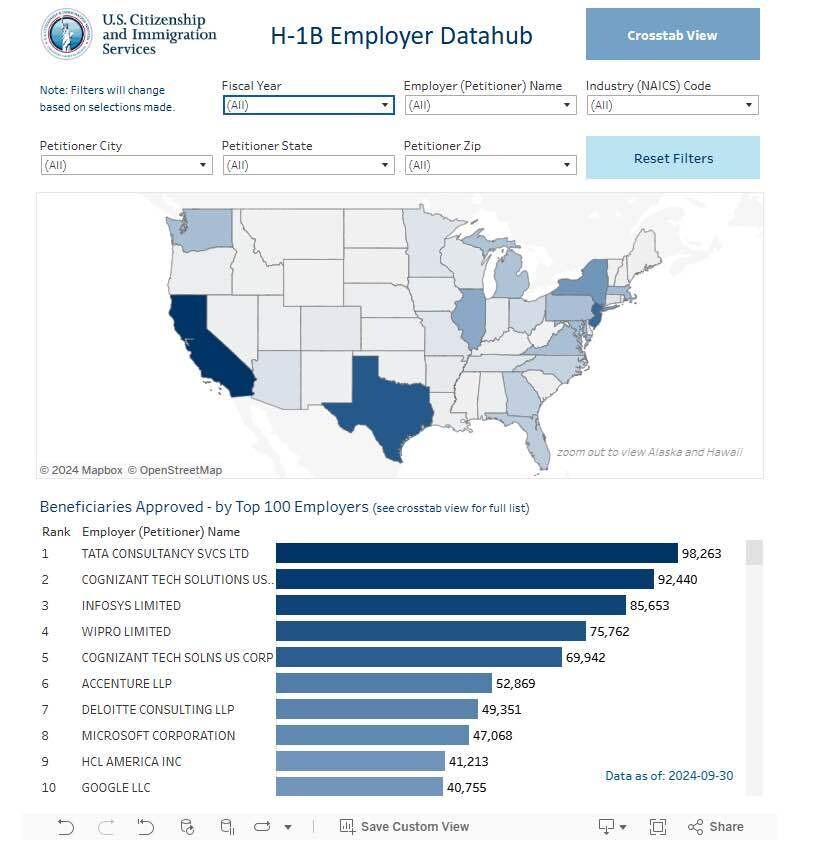Pause automatic data updates

(x=225, y=827)
